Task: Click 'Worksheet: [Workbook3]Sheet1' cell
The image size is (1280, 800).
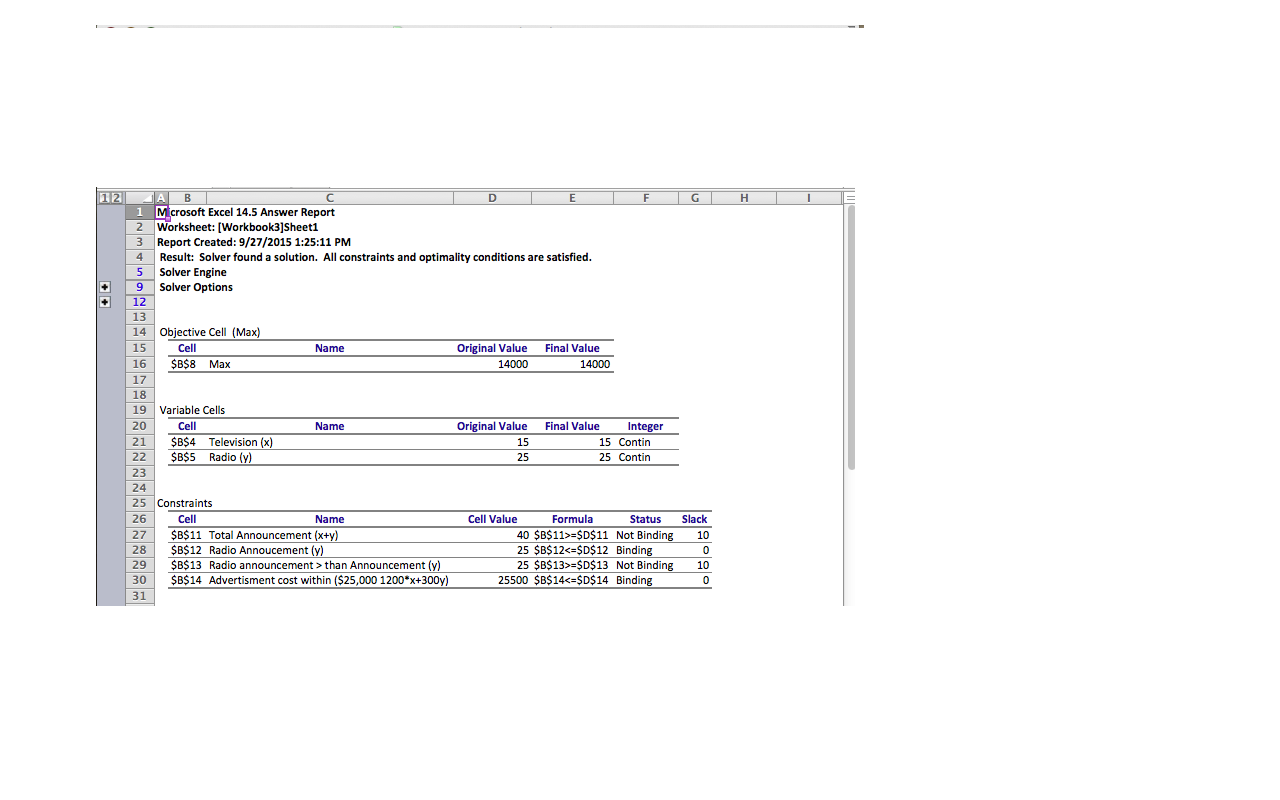Action: click(x=237, y=227)
